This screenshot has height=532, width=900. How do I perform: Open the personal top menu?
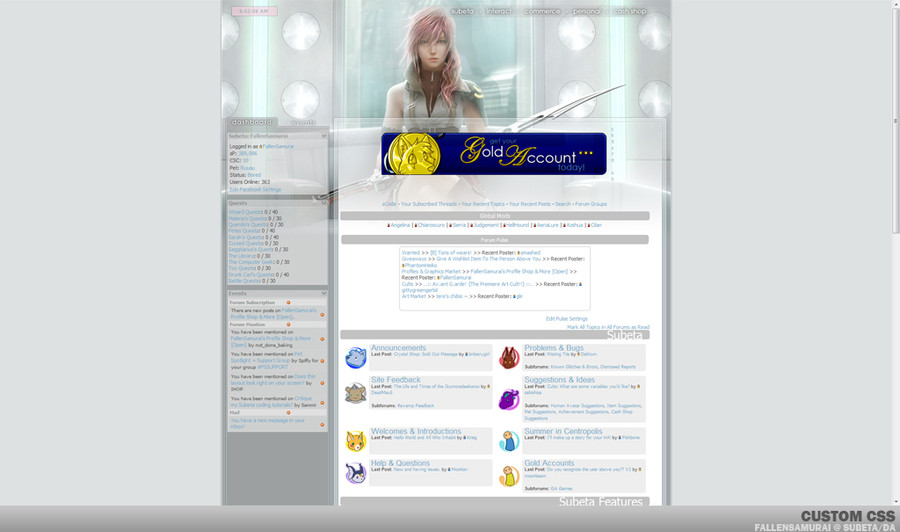pyautogui.click(x=587, y=11)
